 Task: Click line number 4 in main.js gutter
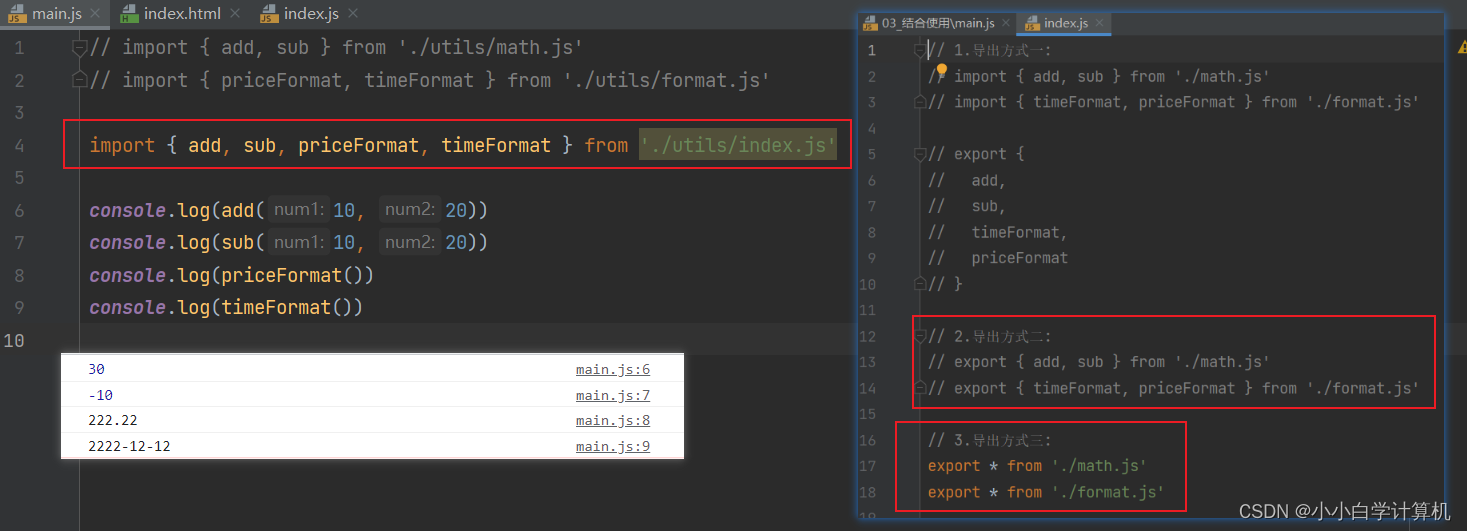click(x=19, y=146)
